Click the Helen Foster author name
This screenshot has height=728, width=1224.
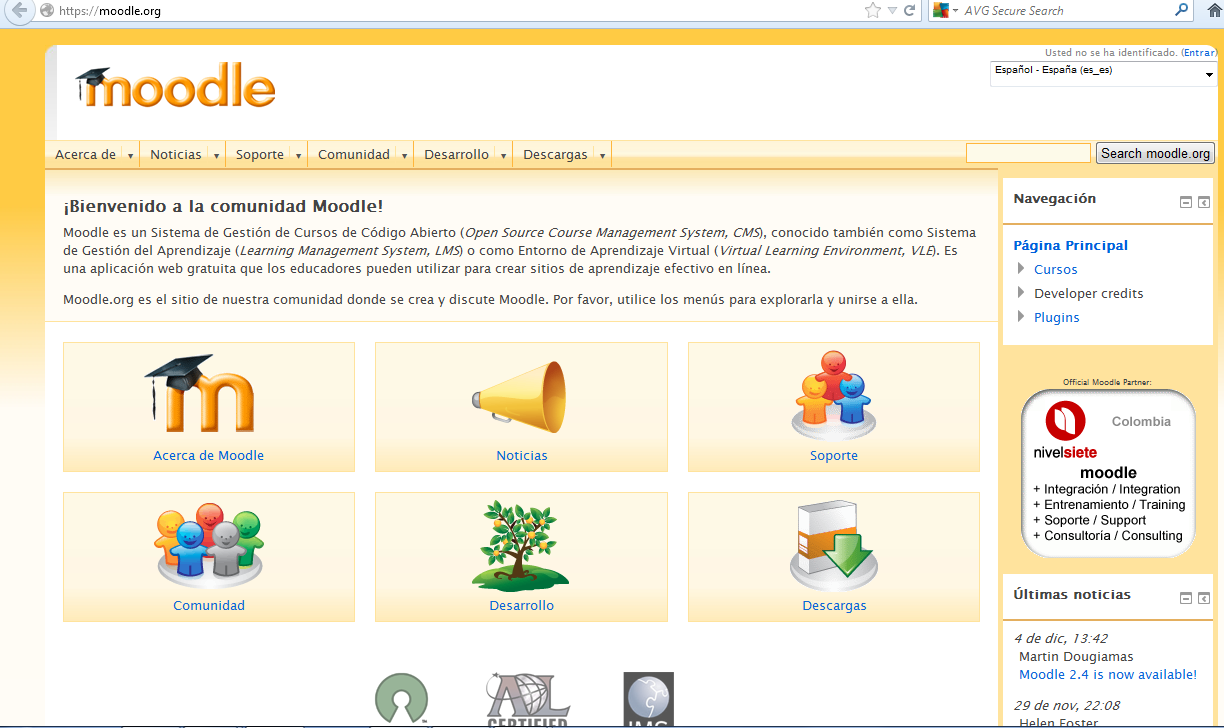1058,722
